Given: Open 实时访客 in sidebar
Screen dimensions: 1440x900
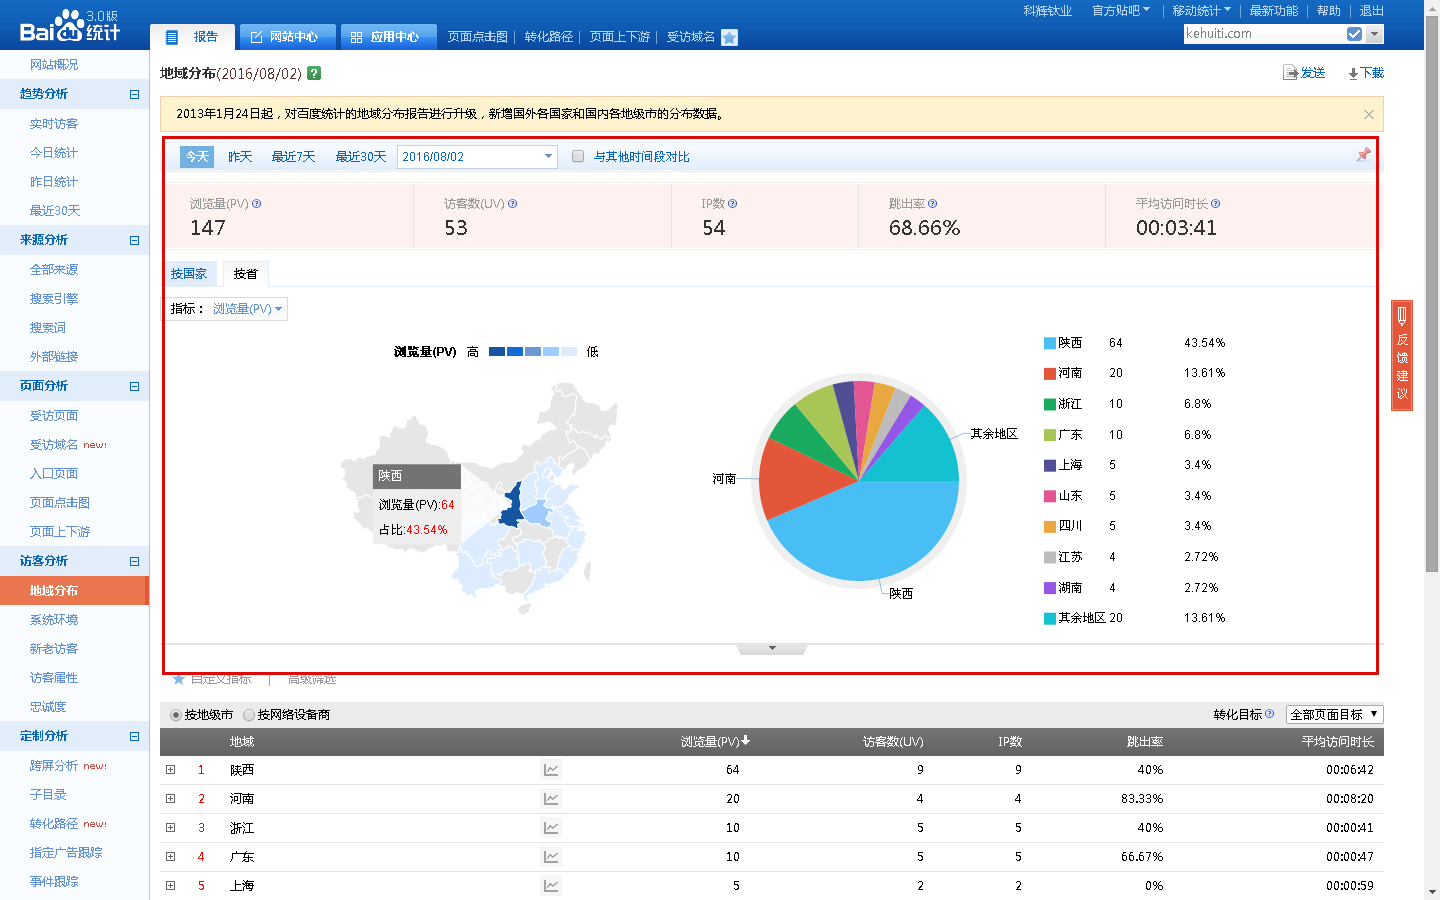Looking at the screenshot, I should point(54,124).
